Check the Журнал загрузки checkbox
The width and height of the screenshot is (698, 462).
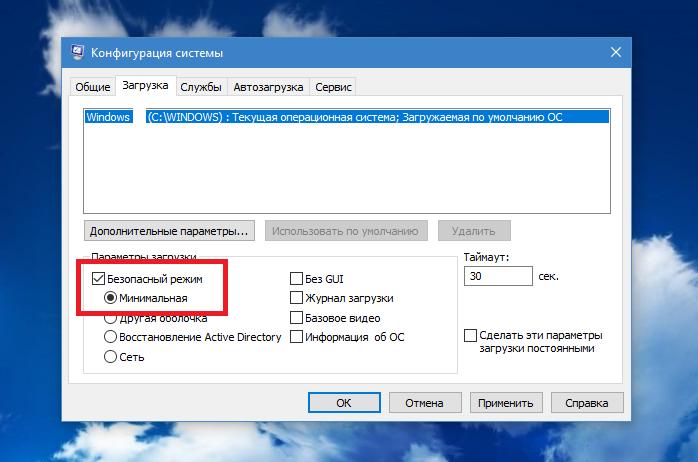(x=296, y=298)
